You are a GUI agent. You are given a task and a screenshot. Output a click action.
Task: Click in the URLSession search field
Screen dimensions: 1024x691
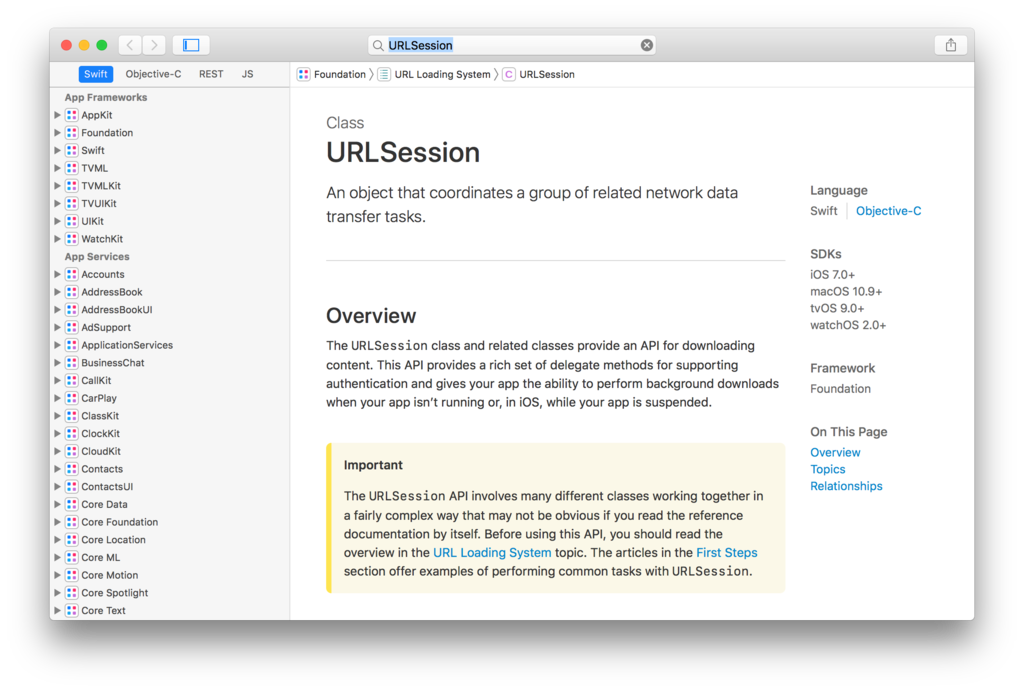(512, 45)
